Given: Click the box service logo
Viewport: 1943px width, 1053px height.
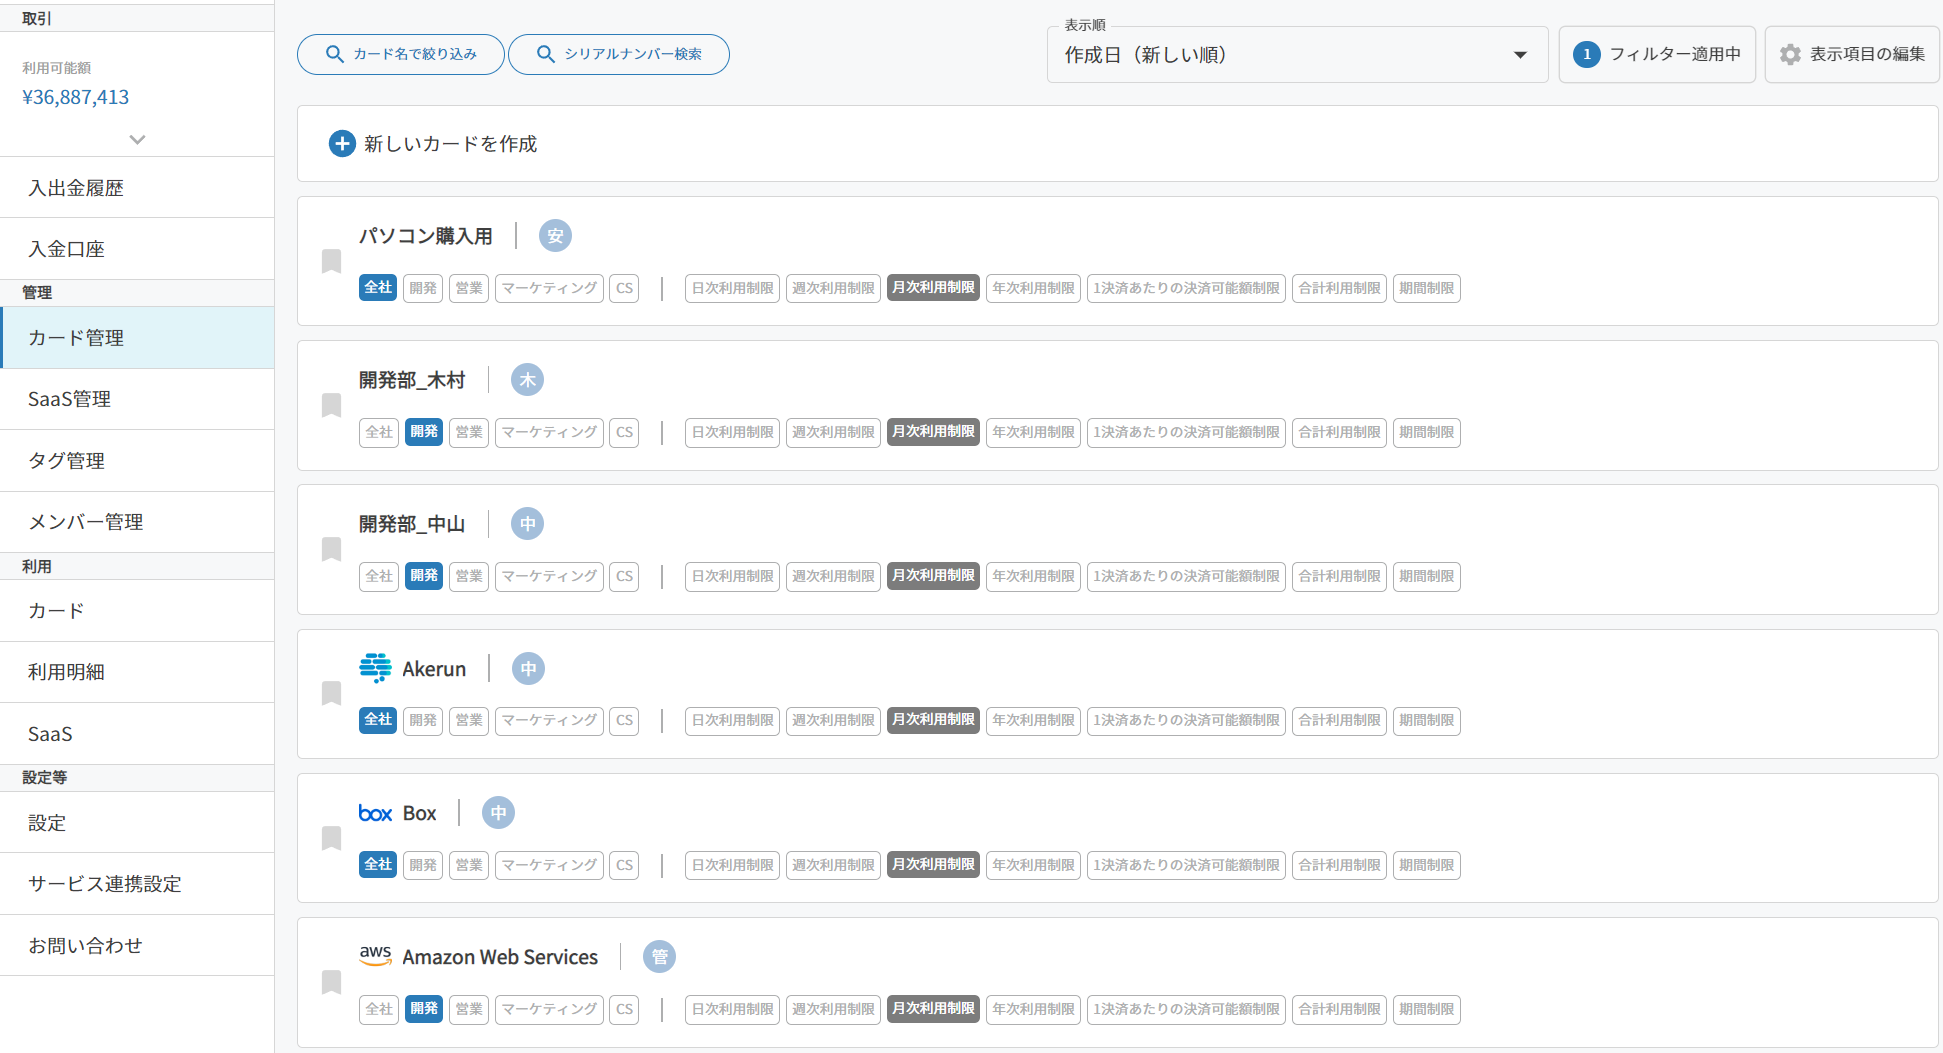Looking at the screenshot, I should pyautogui.click(x=375, y=813).
